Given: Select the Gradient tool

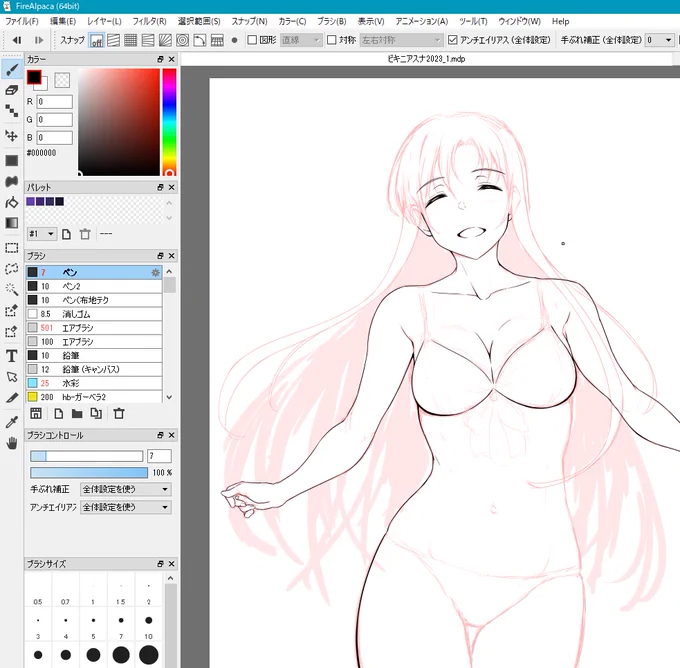Looking at the screenshot, I should point(12,223).
